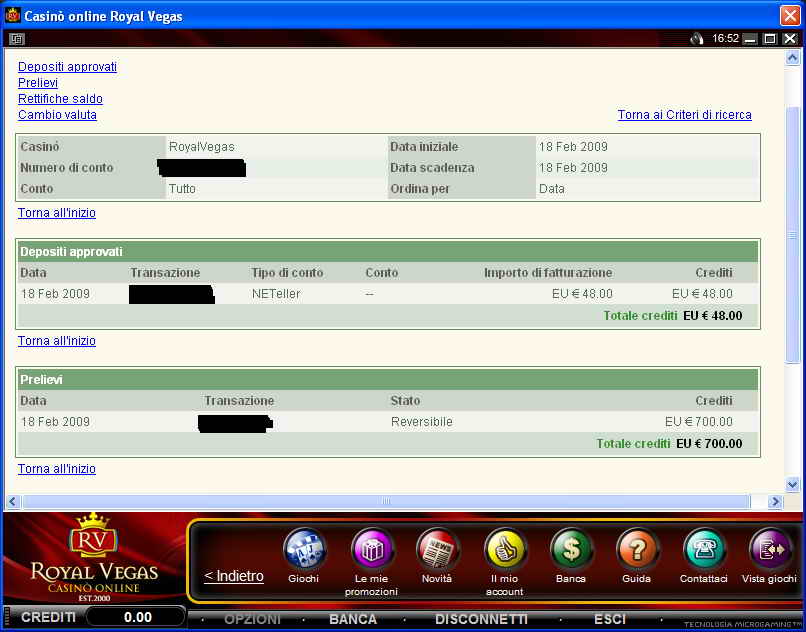Click the horizontal scrollbar thumb
The image size is (806, 632).
(x=386, y=501)
